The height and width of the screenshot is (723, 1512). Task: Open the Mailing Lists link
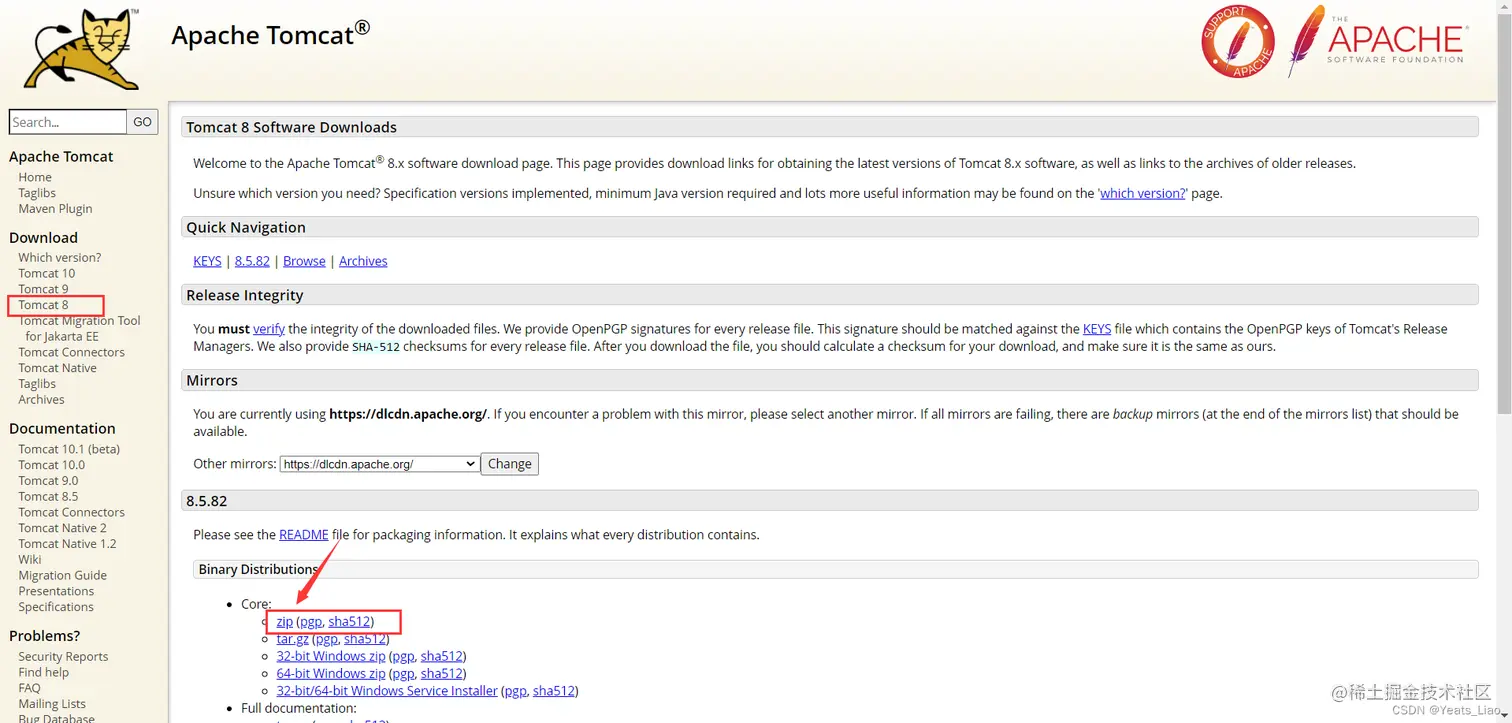pyautogui.click(x=52, y=704)
